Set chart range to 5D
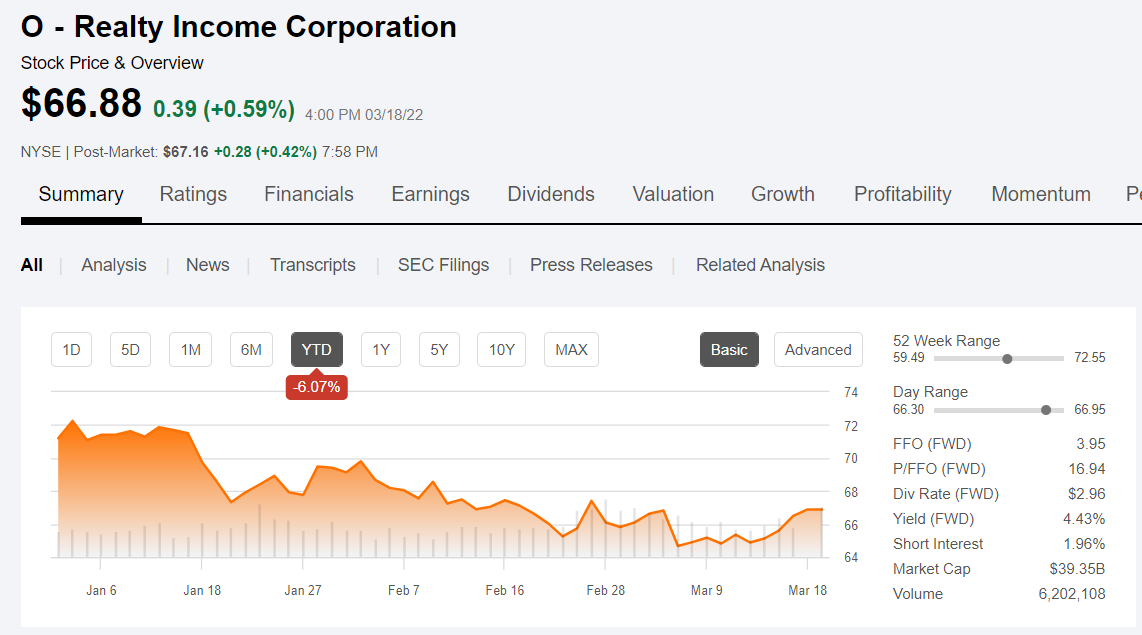Viewport: 1142px width, 635px height. [x=130, y=350]
